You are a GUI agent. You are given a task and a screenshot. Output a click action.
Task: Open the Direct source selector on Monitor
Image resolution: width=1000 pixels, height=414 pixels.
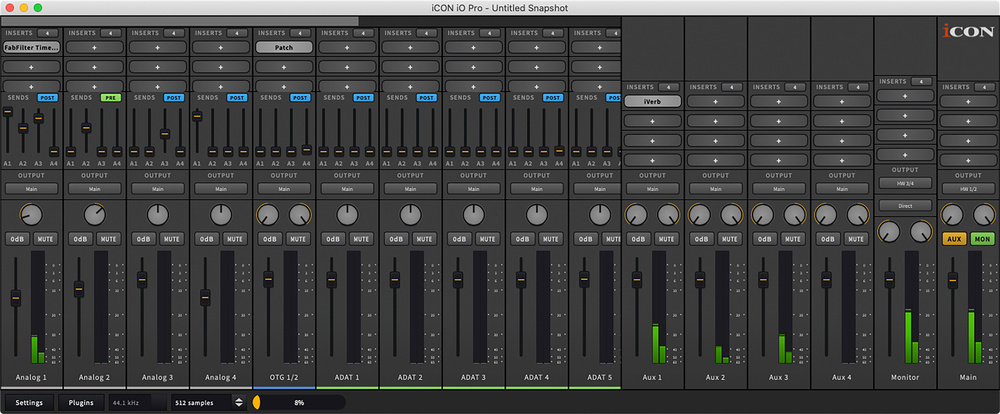coord(905,206)
